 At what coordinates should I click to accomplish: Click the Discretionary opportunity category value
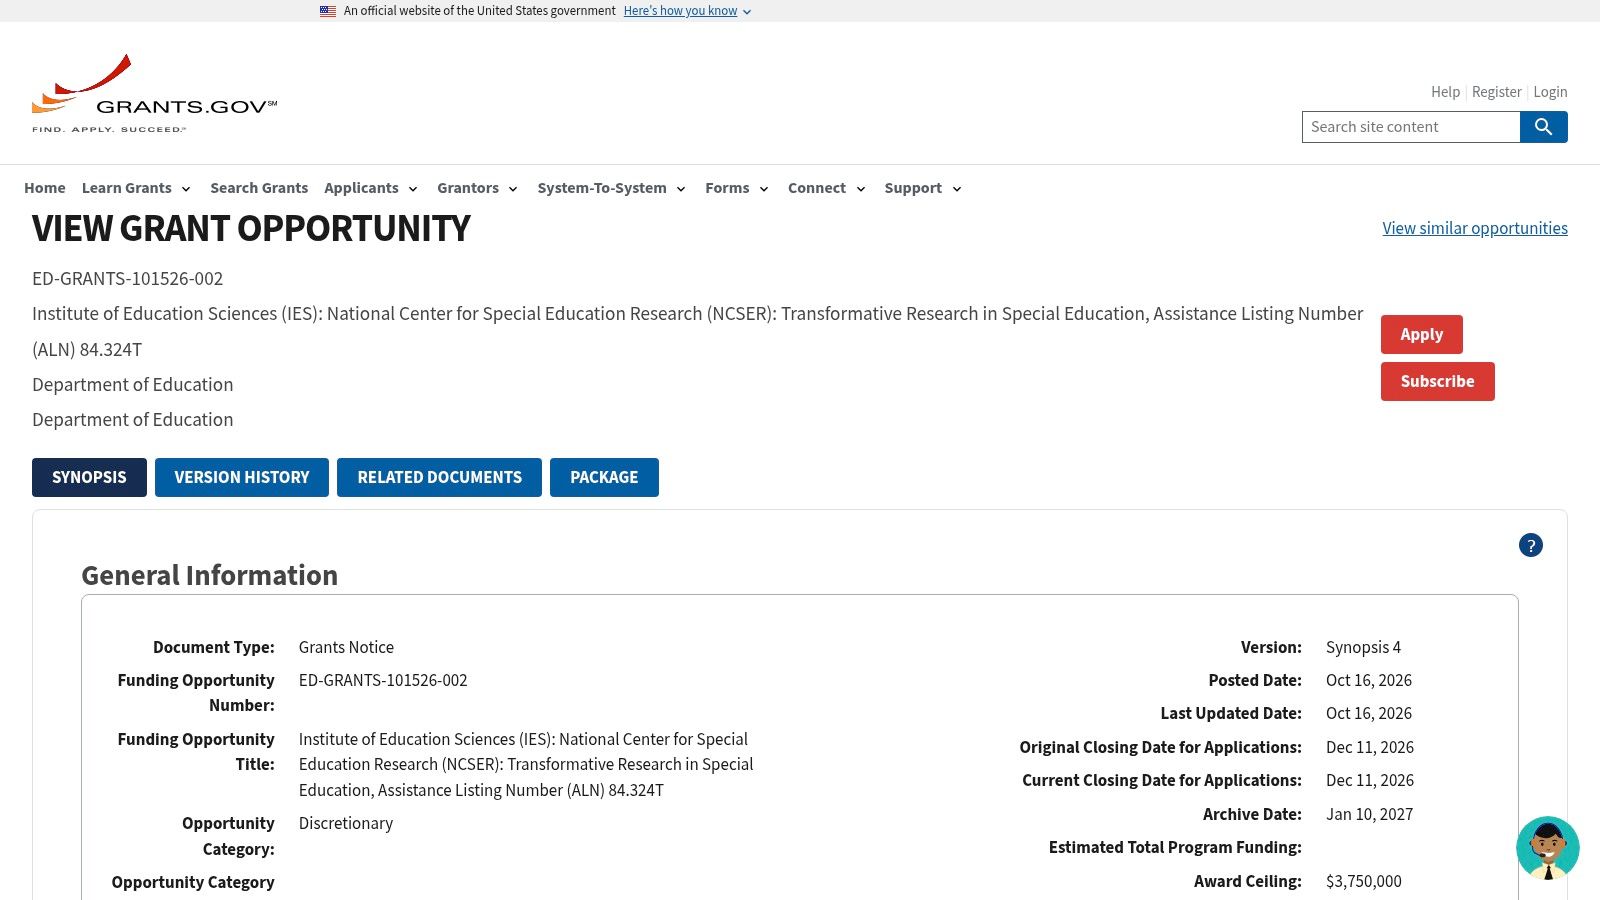(x=346, y=823)
